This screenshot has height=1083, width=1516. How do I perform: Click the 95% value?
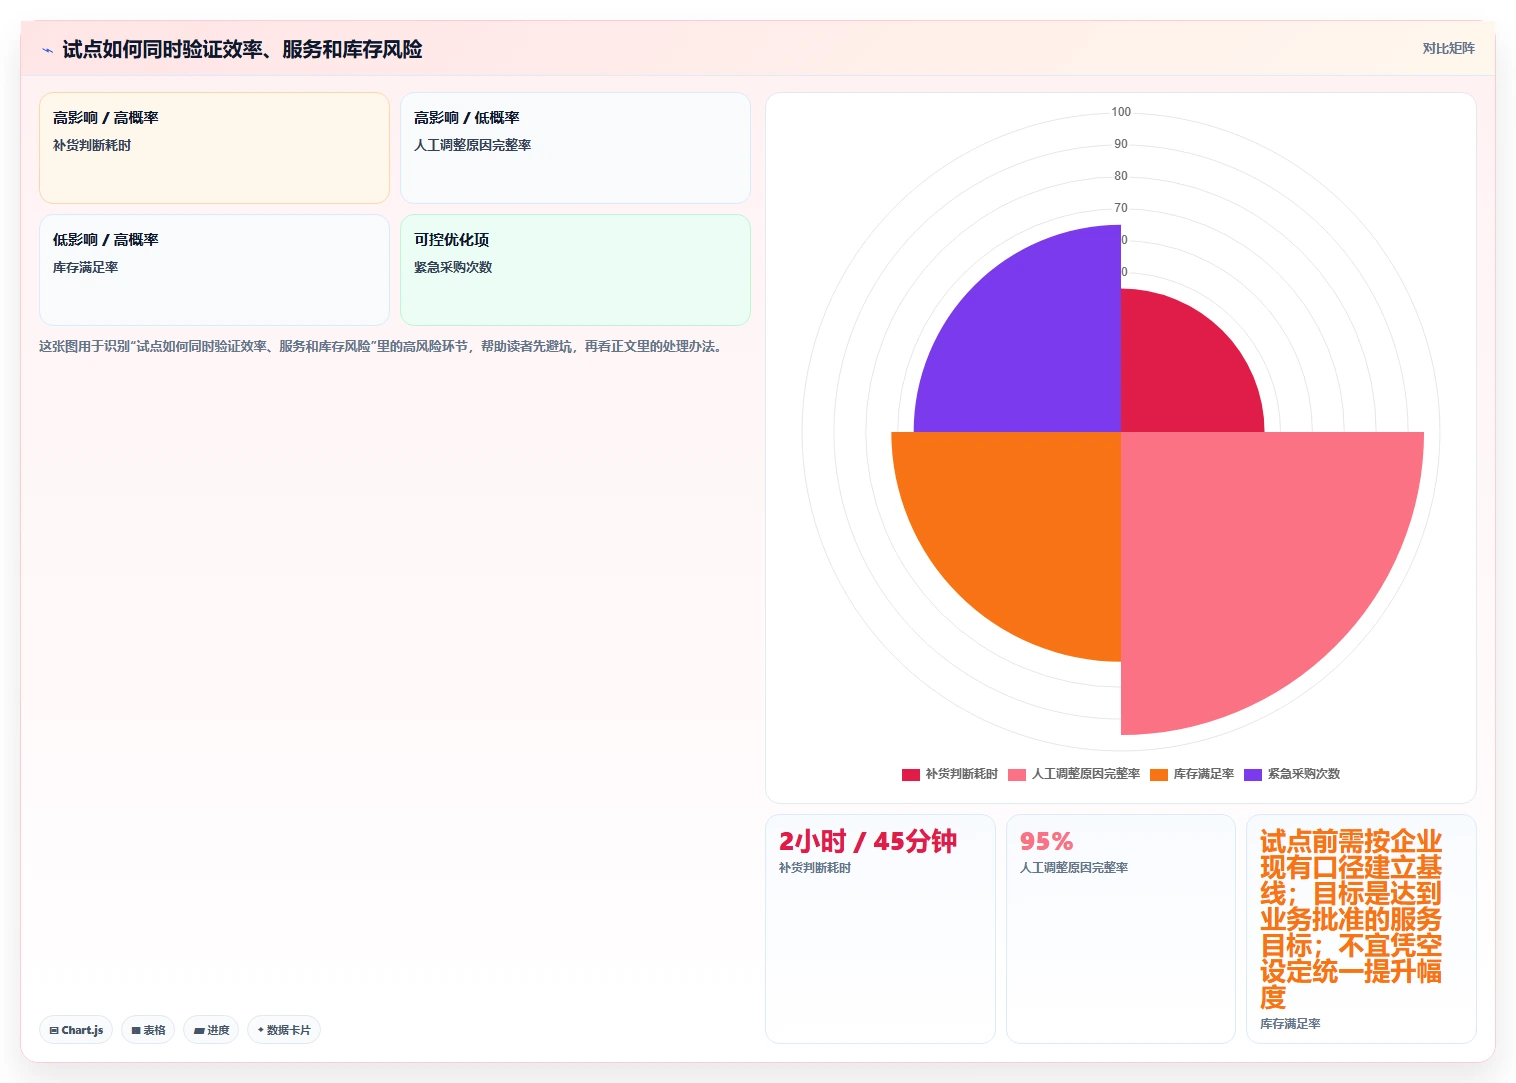pyautogui.click(x=1046, y=841)
